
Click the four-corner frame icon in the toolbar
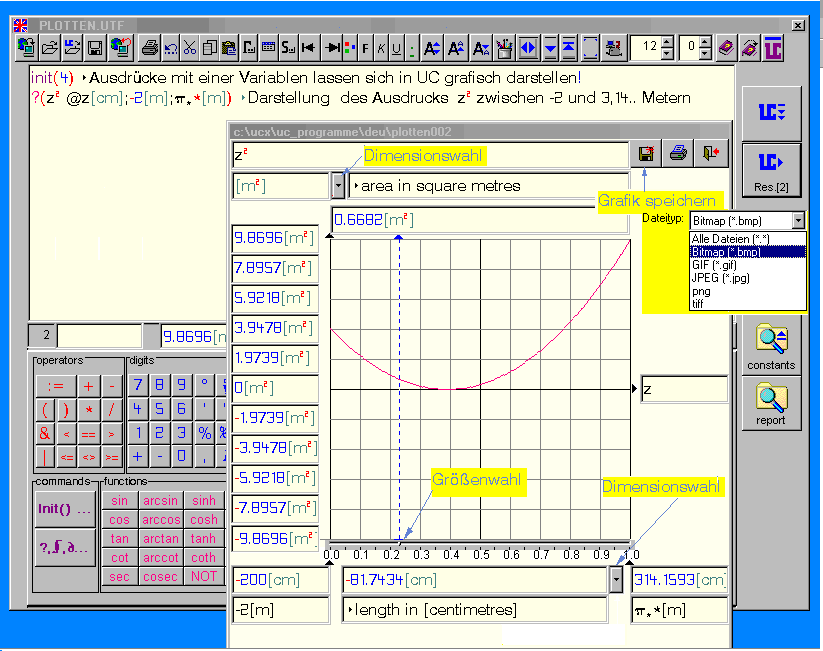click(x=590, y=48)
